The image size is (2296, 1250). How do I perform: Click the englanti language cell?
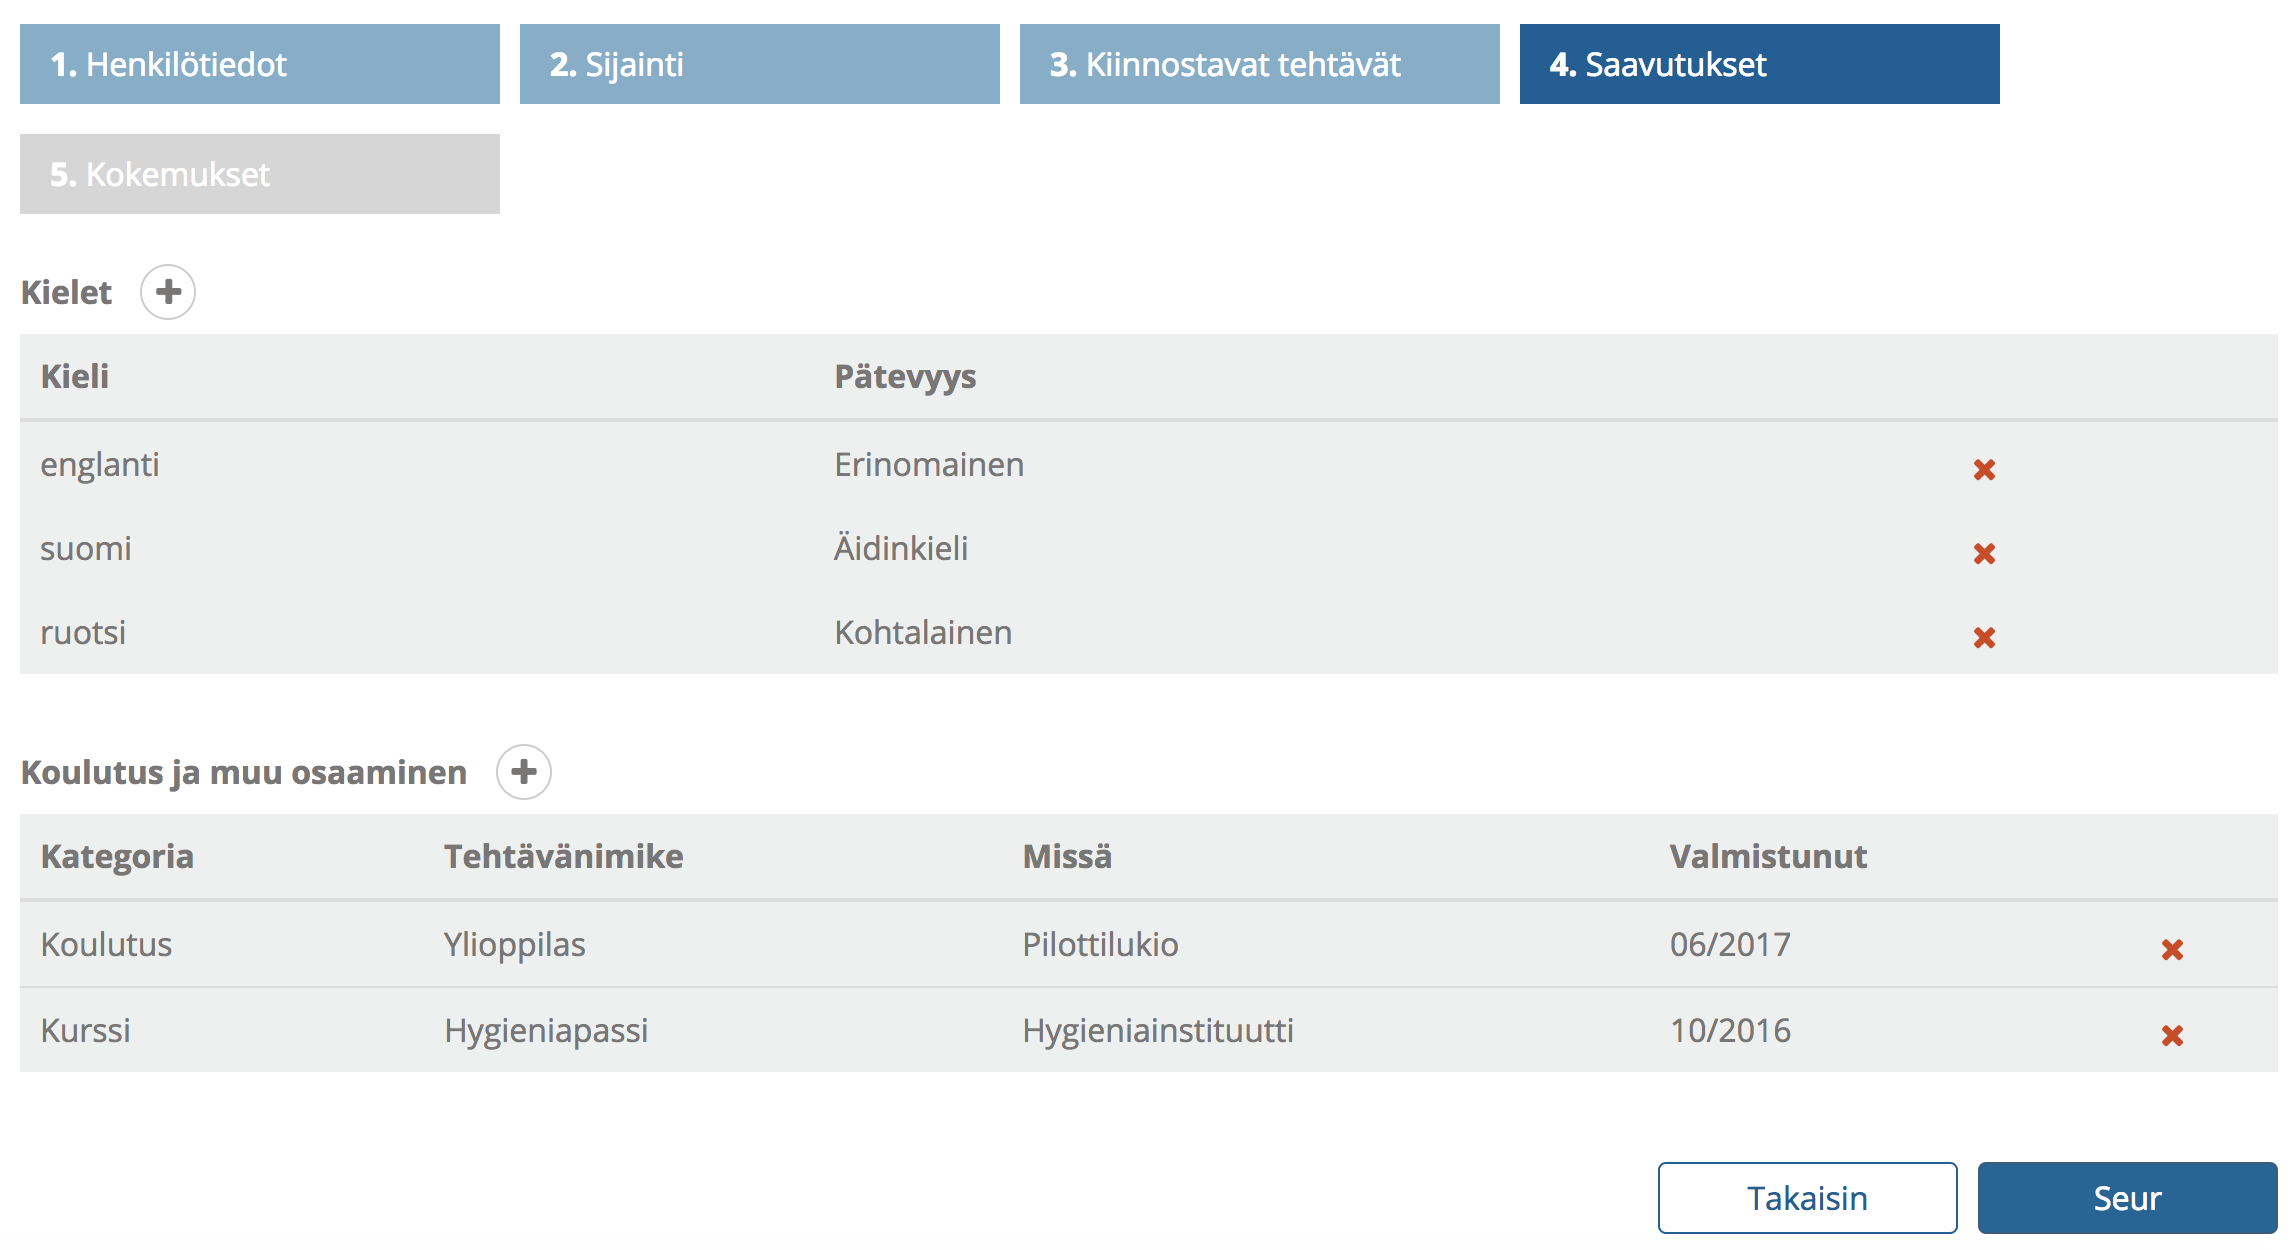100,465
